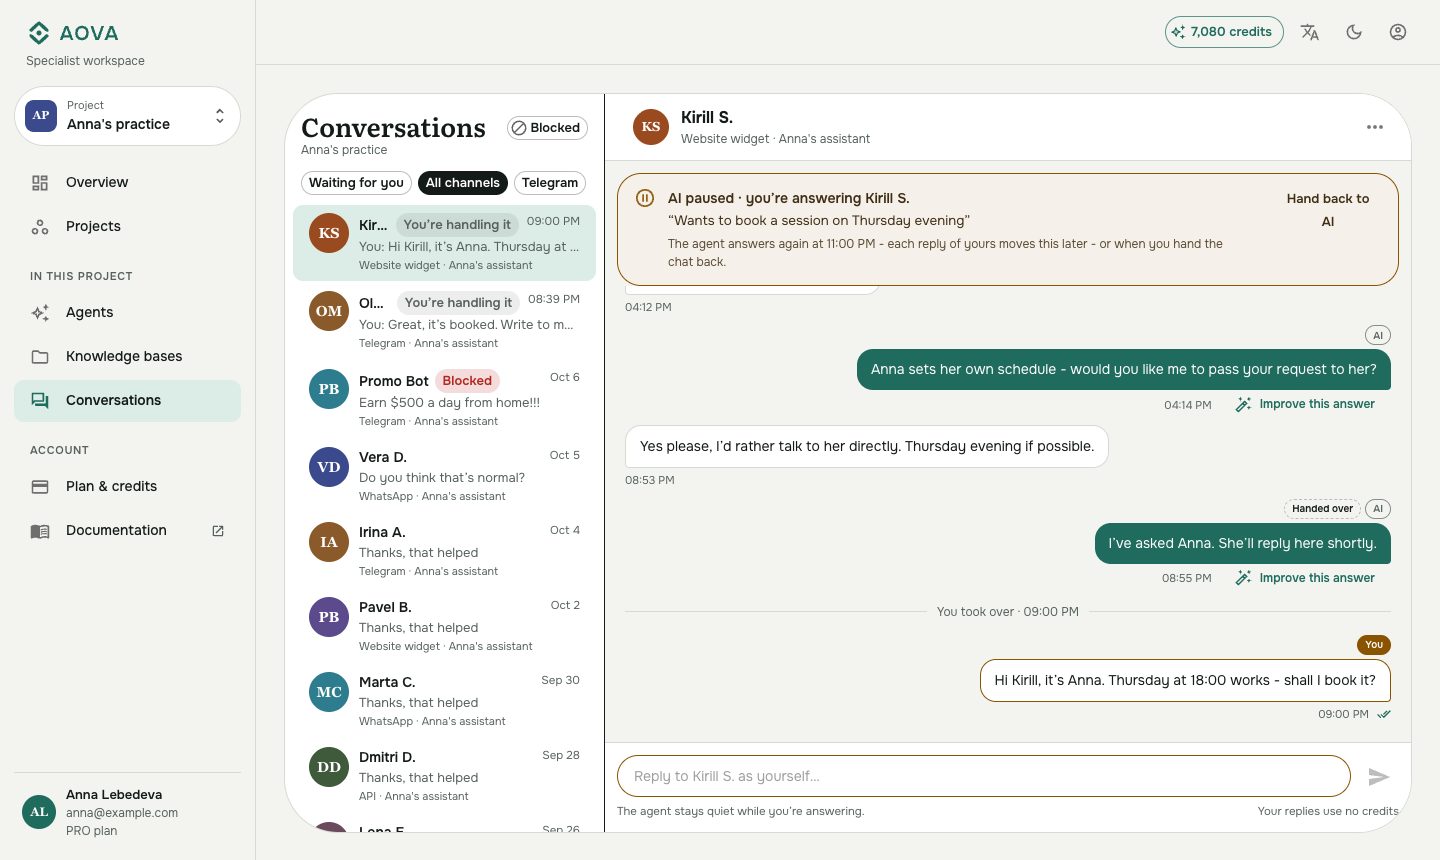The width and height of the screenshot is (1440, 860).
Task: Go to Overview in sidebar
Action: [127, 182]
